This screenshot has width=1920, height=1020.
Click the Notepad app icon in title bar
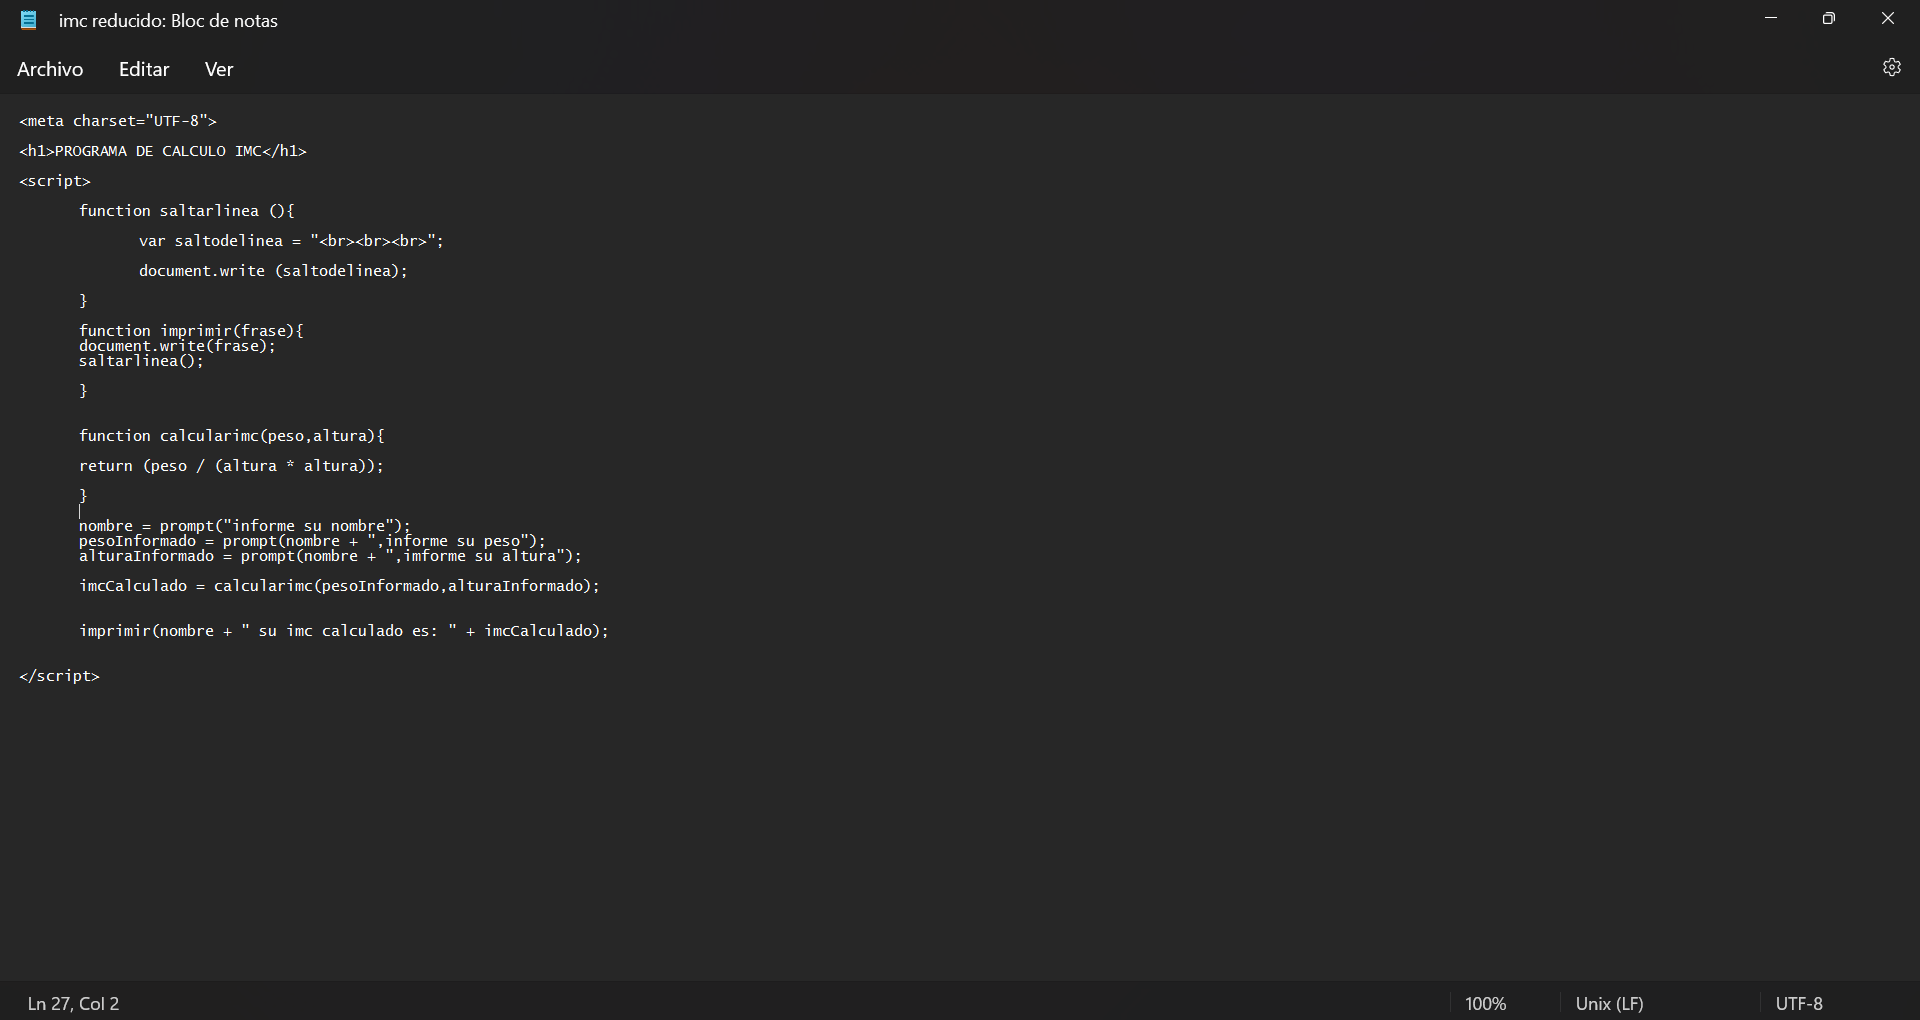point(29,20)
